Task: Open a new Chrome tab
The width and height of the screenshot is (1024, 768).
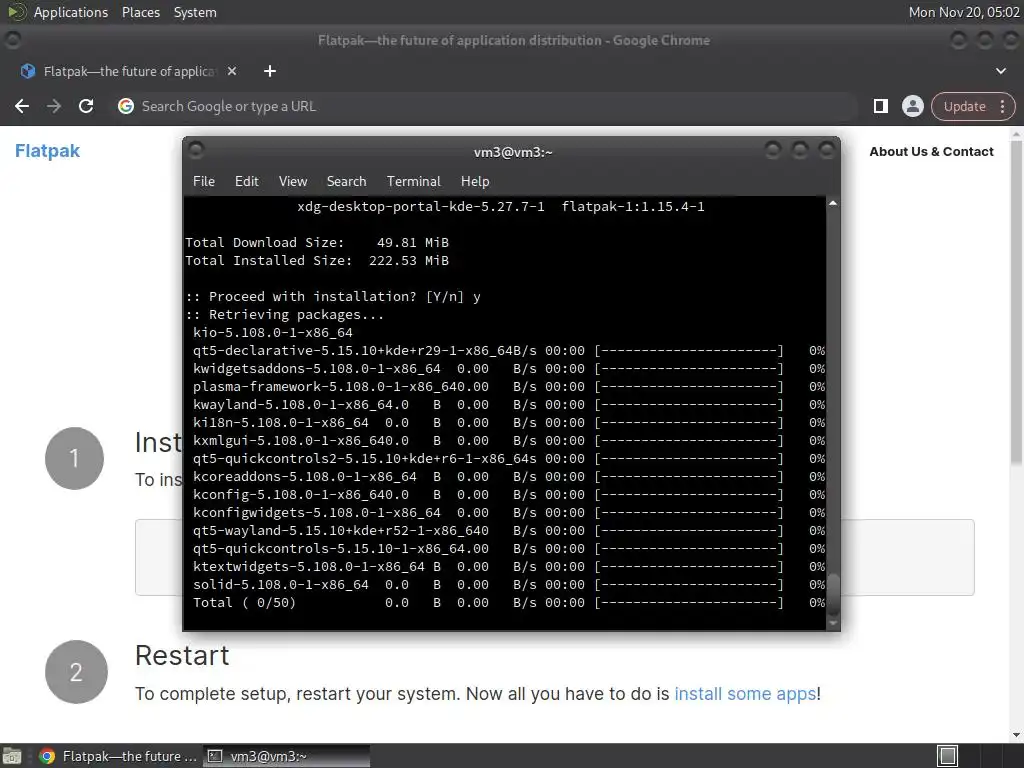Action: 270,71
